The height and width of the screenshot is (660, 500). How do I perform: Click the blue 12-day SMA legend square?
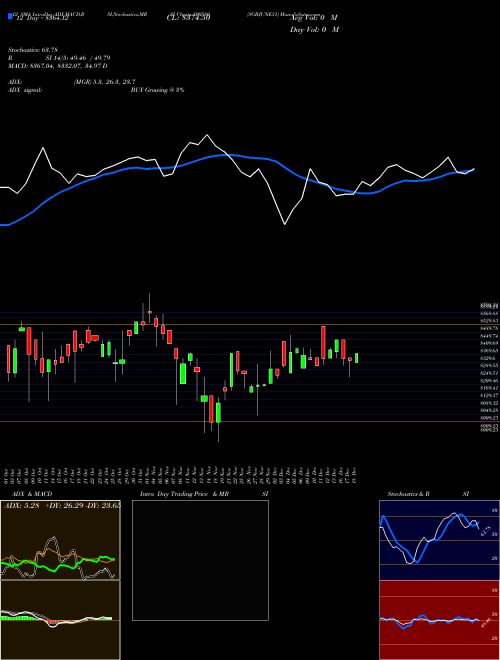point(10,16)
